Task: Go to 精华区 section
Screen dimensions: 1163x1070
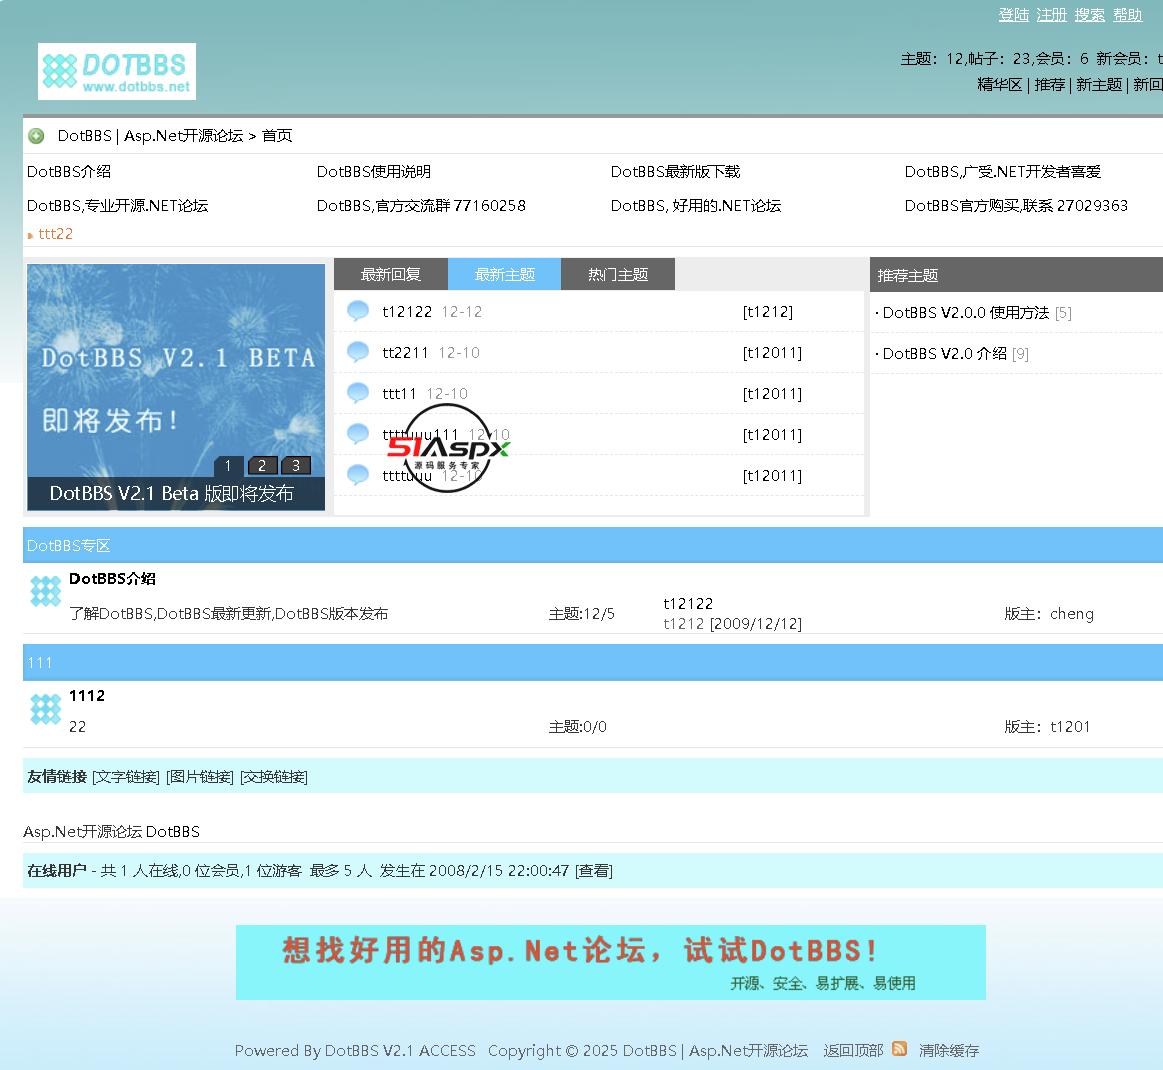Action: [999, 85]
